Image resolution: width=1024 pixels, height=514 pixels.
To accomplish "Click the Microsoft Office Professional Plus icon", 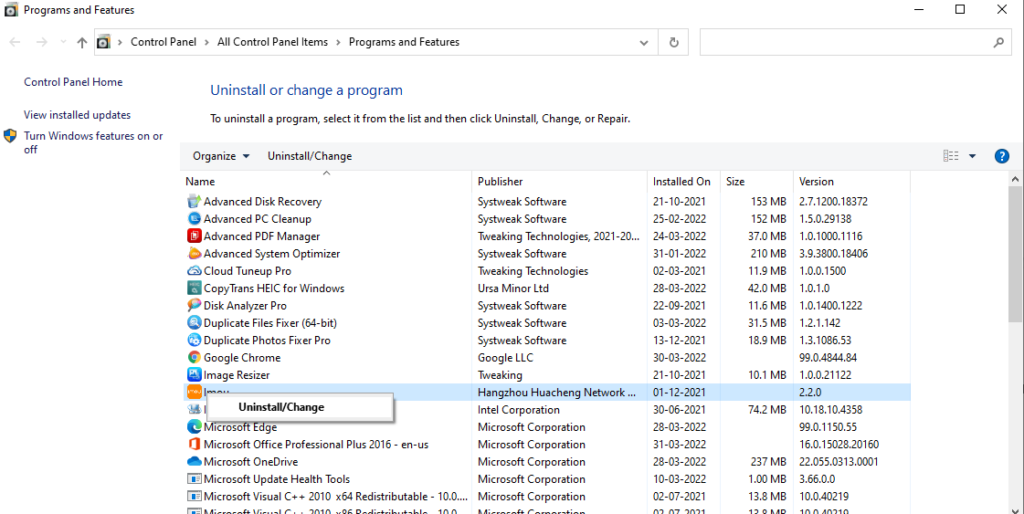I will point(194,444).
